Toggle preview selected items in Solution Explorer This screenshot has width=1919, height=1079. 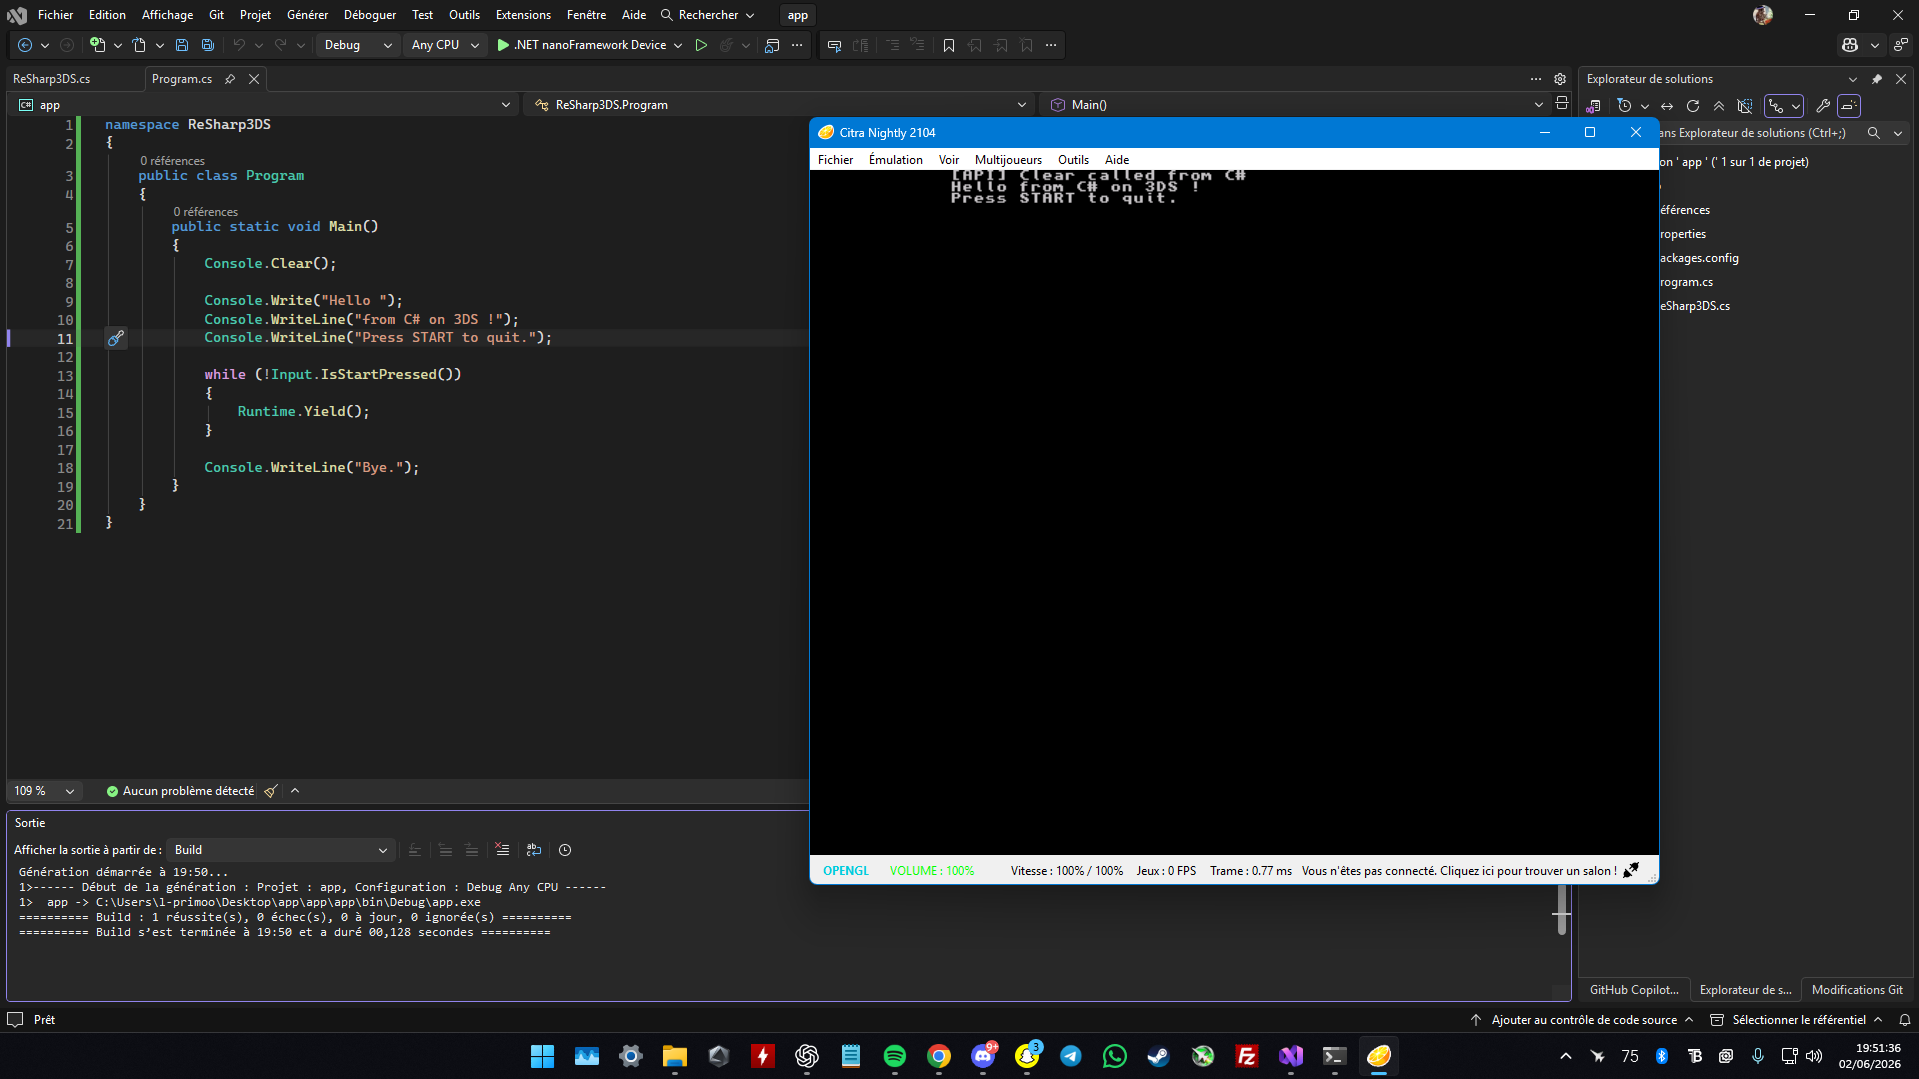pos(1849,106)
